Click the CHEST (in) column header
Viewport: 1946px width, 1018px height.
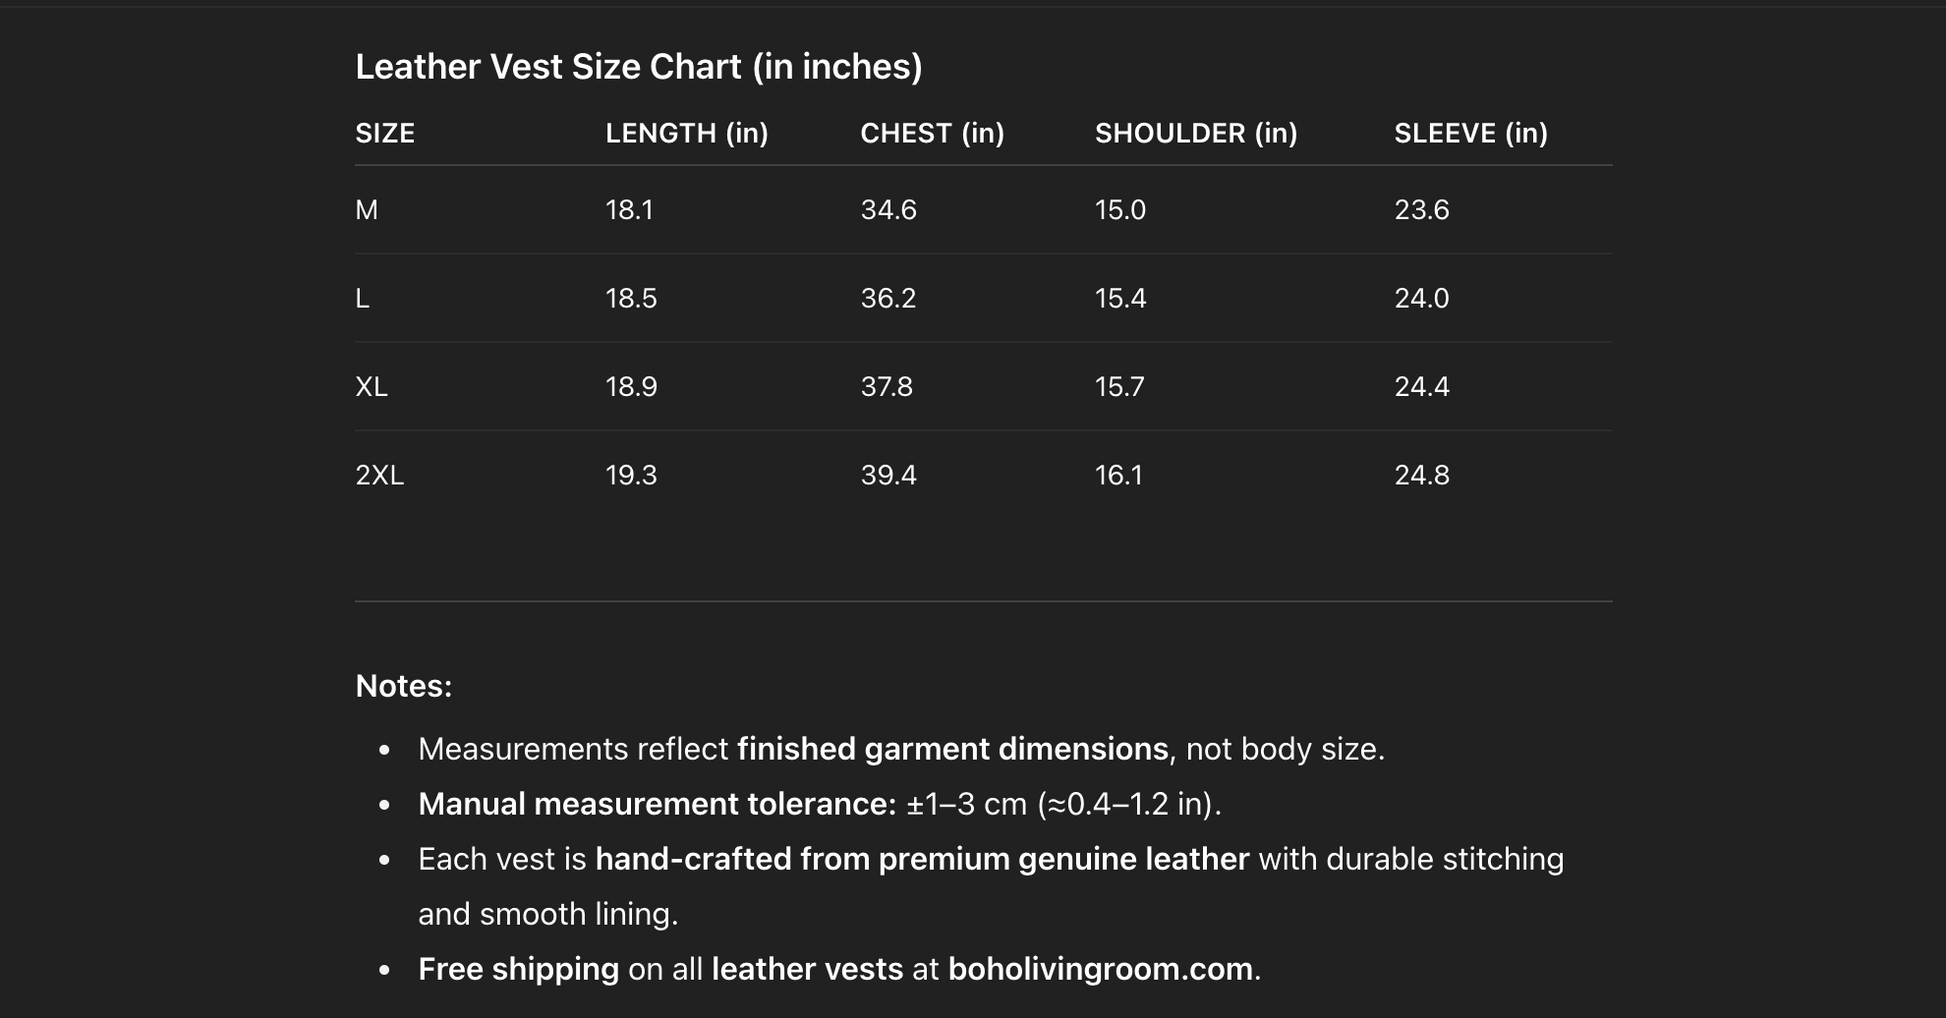pos(932,133)
